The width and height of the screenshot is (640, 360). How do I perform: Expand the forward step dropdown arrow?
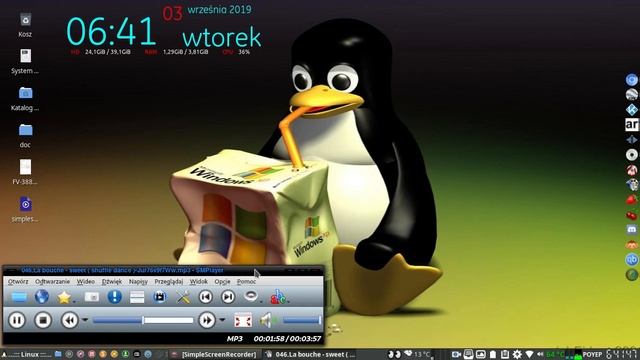[222, 320]
